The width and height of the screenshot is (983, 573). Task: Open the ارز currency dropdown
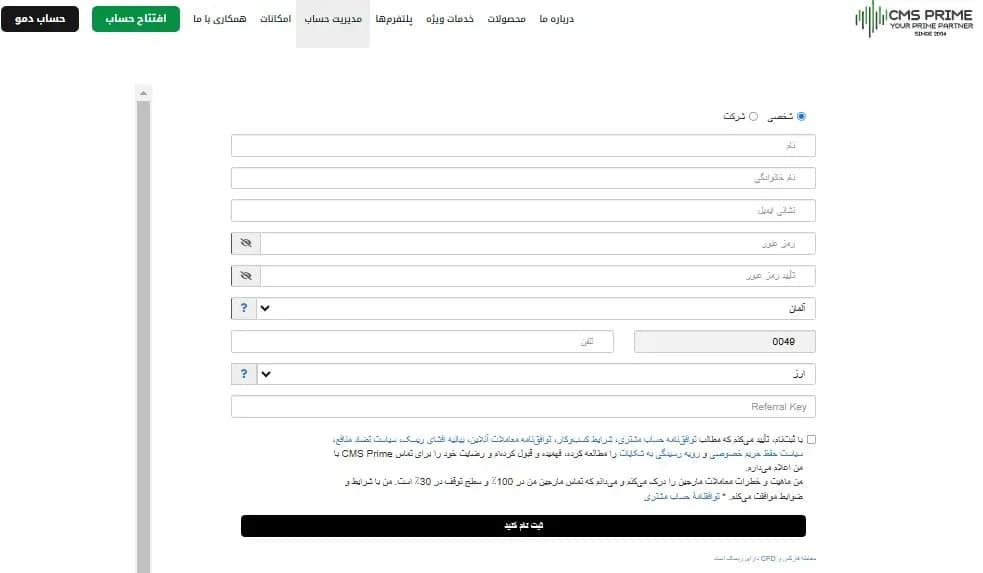coord(536,374)
